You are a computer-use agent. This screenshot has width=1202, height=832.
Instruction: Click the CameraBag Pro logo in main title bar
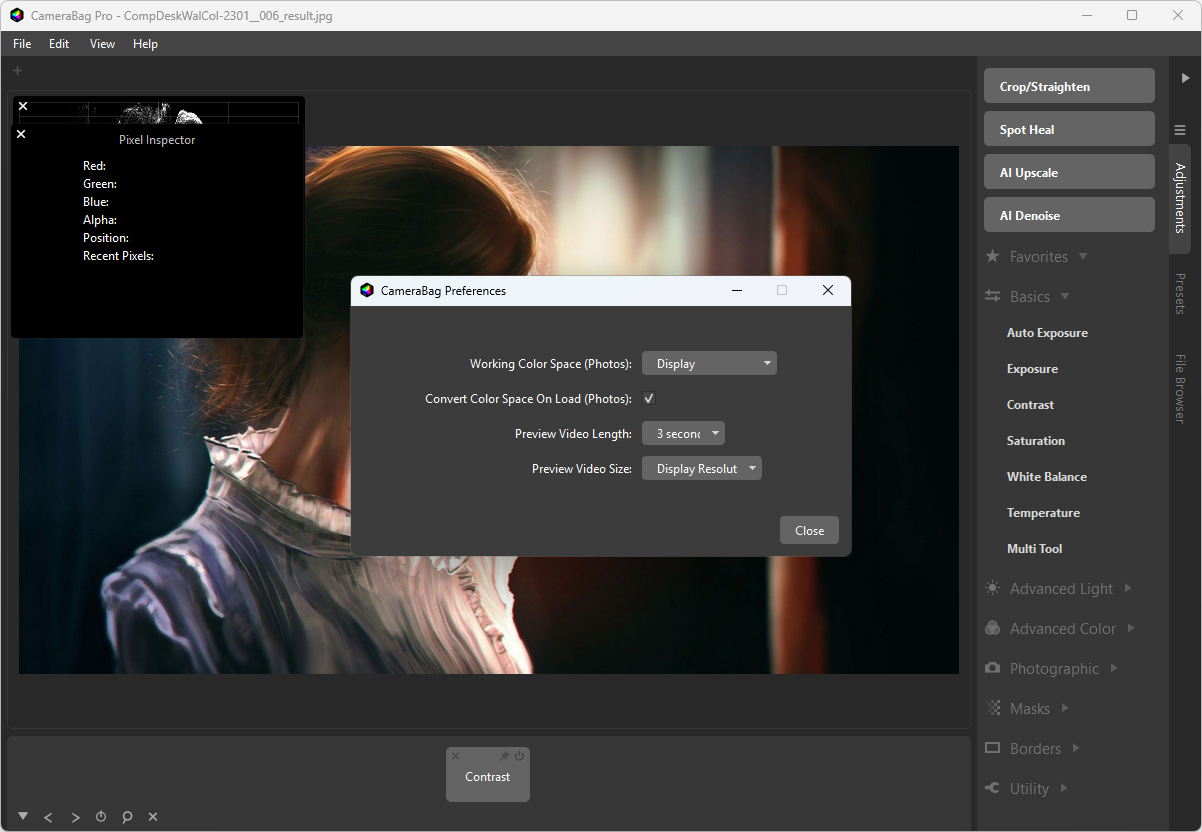17,15
